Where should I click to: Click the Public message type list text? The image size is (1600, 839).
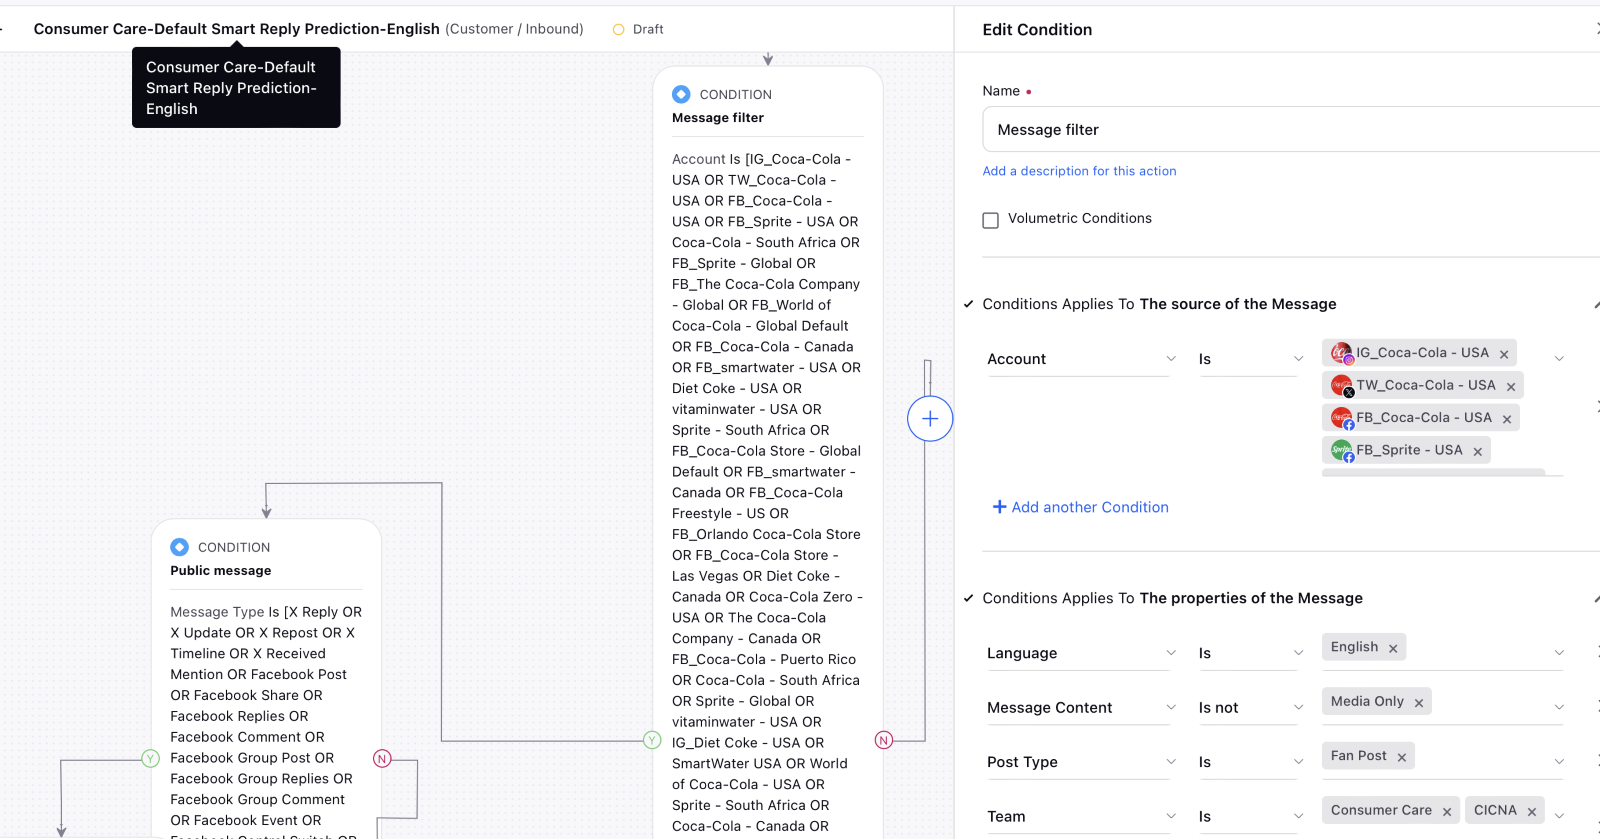click(266, 721)
